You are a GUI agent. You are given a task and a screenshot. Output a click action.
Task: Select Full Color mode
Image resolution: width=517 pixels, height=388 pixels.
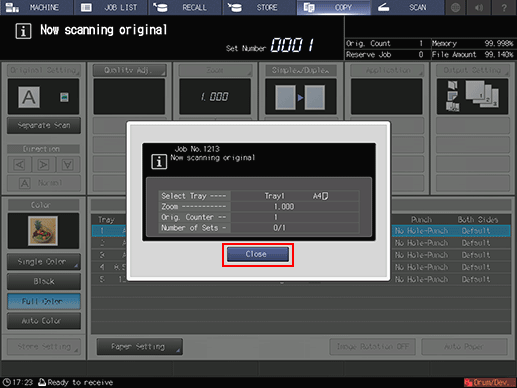44,301
